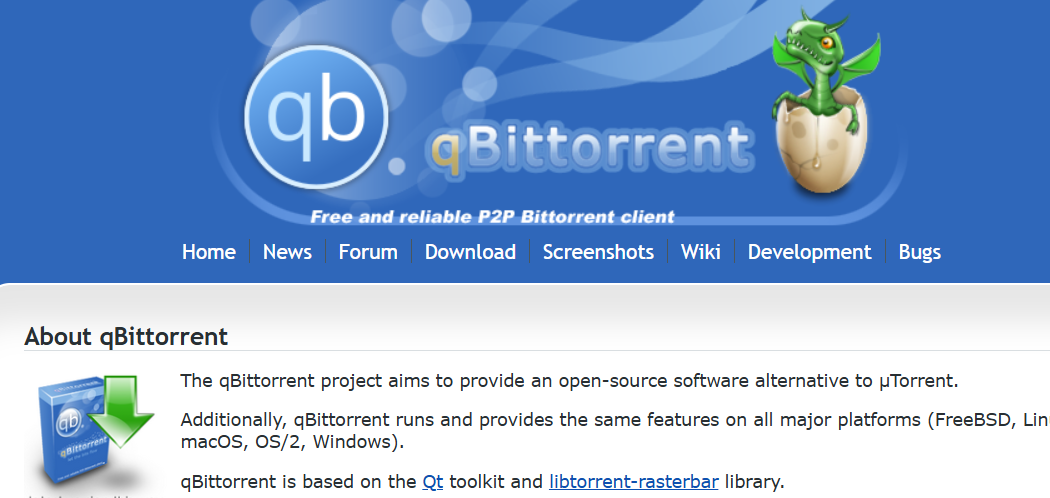Screen dimensions: 1050x498
Task: Follow the Qt toolkit link
Action: pos(432,481)
